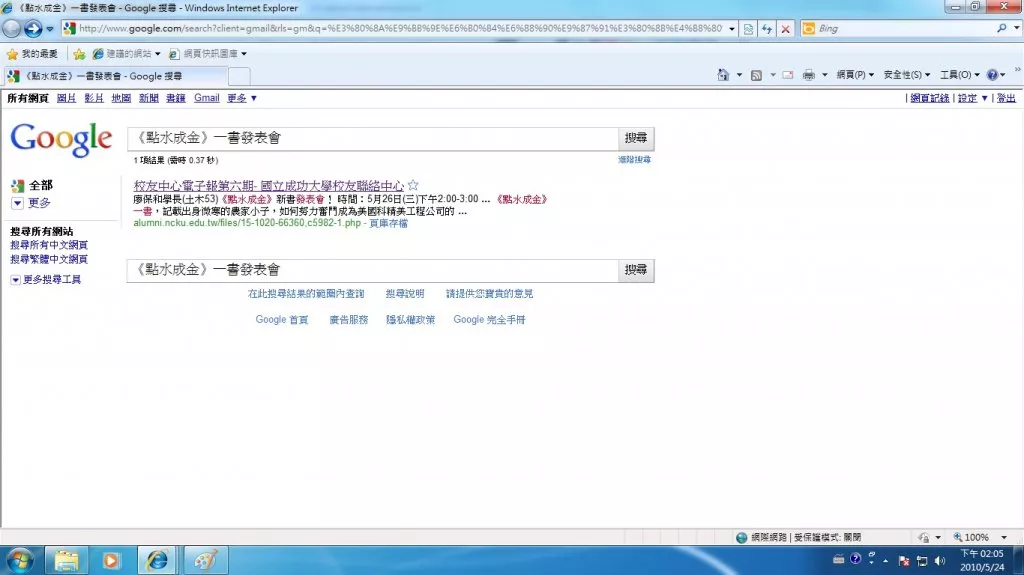
Task: Open the 設定 settings dropdown
Action: click(x=972, y=98)
